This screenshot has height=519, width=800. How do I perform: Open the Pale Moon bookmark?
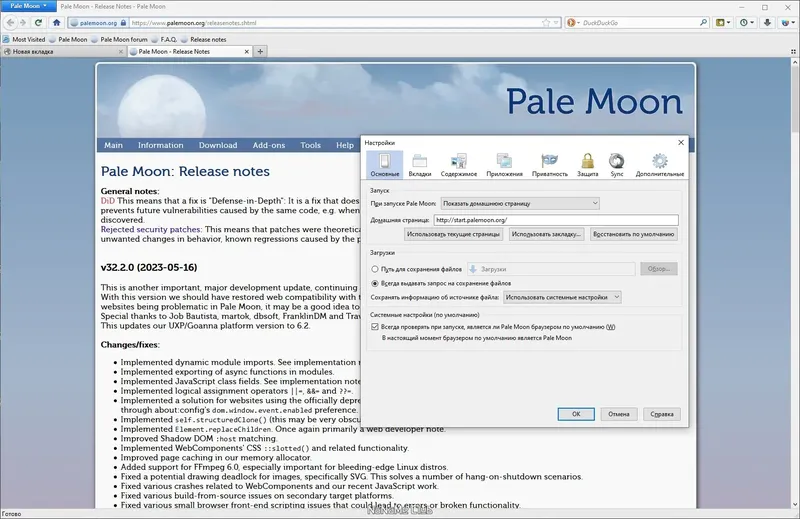pos(68,39)
